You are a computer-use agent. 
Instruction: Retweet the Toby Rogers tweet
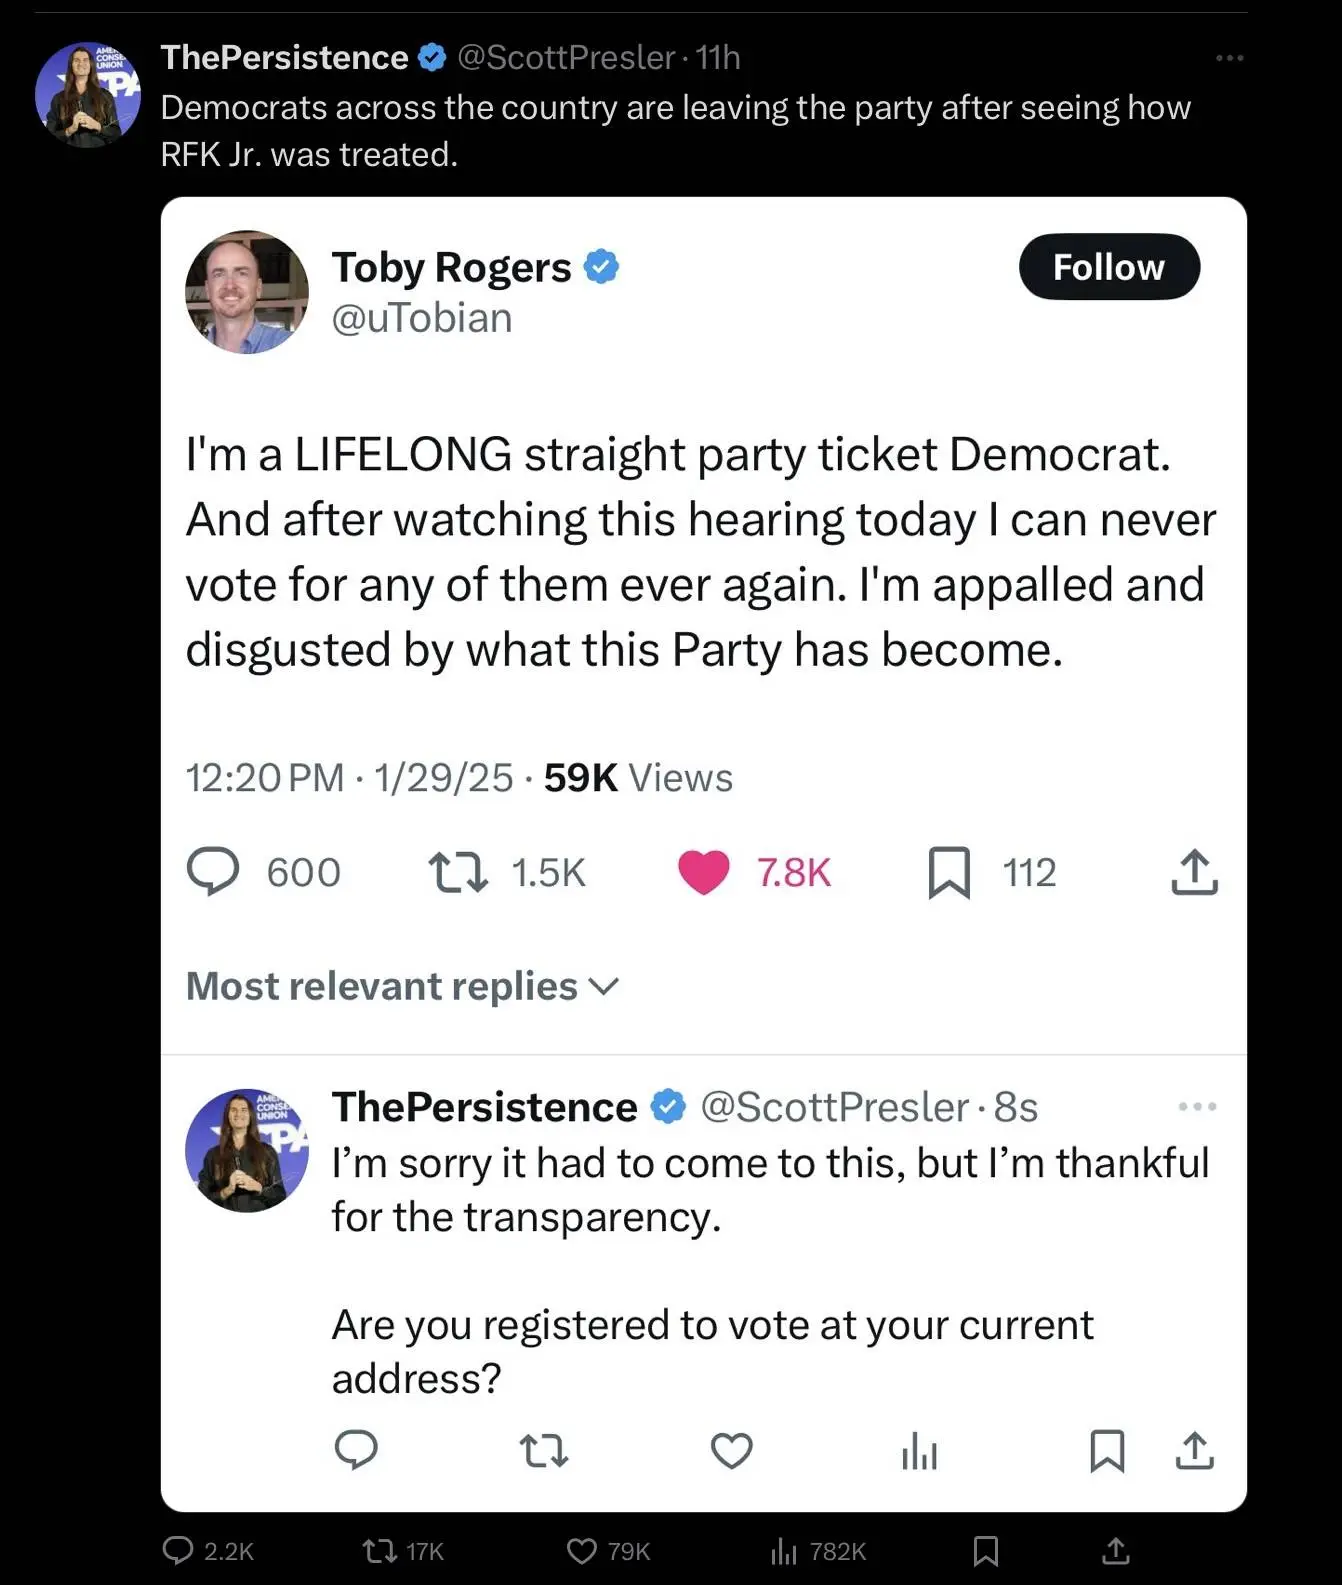tap(458, 872)
